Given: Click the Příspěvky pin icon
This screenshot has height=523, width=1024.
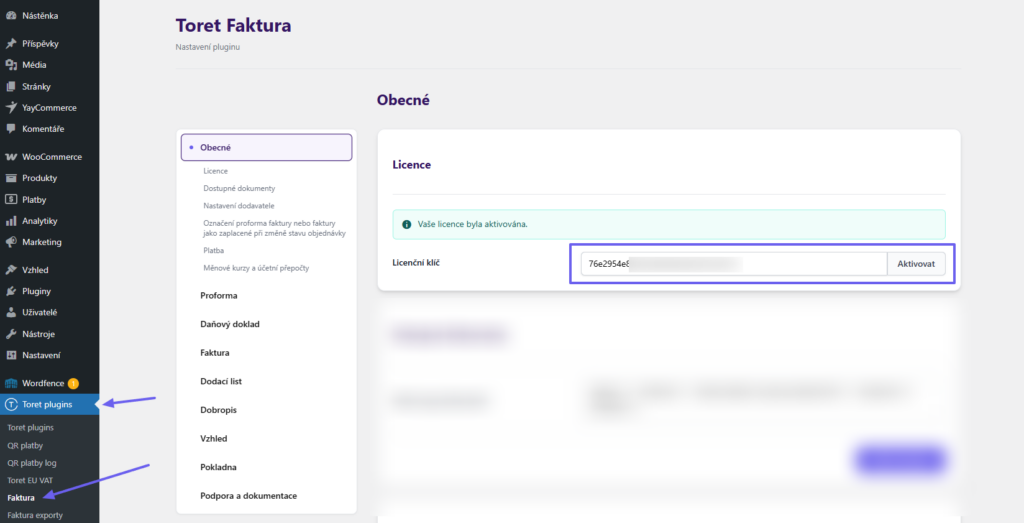Looking at the screenshot, I should tap(10, 44).
